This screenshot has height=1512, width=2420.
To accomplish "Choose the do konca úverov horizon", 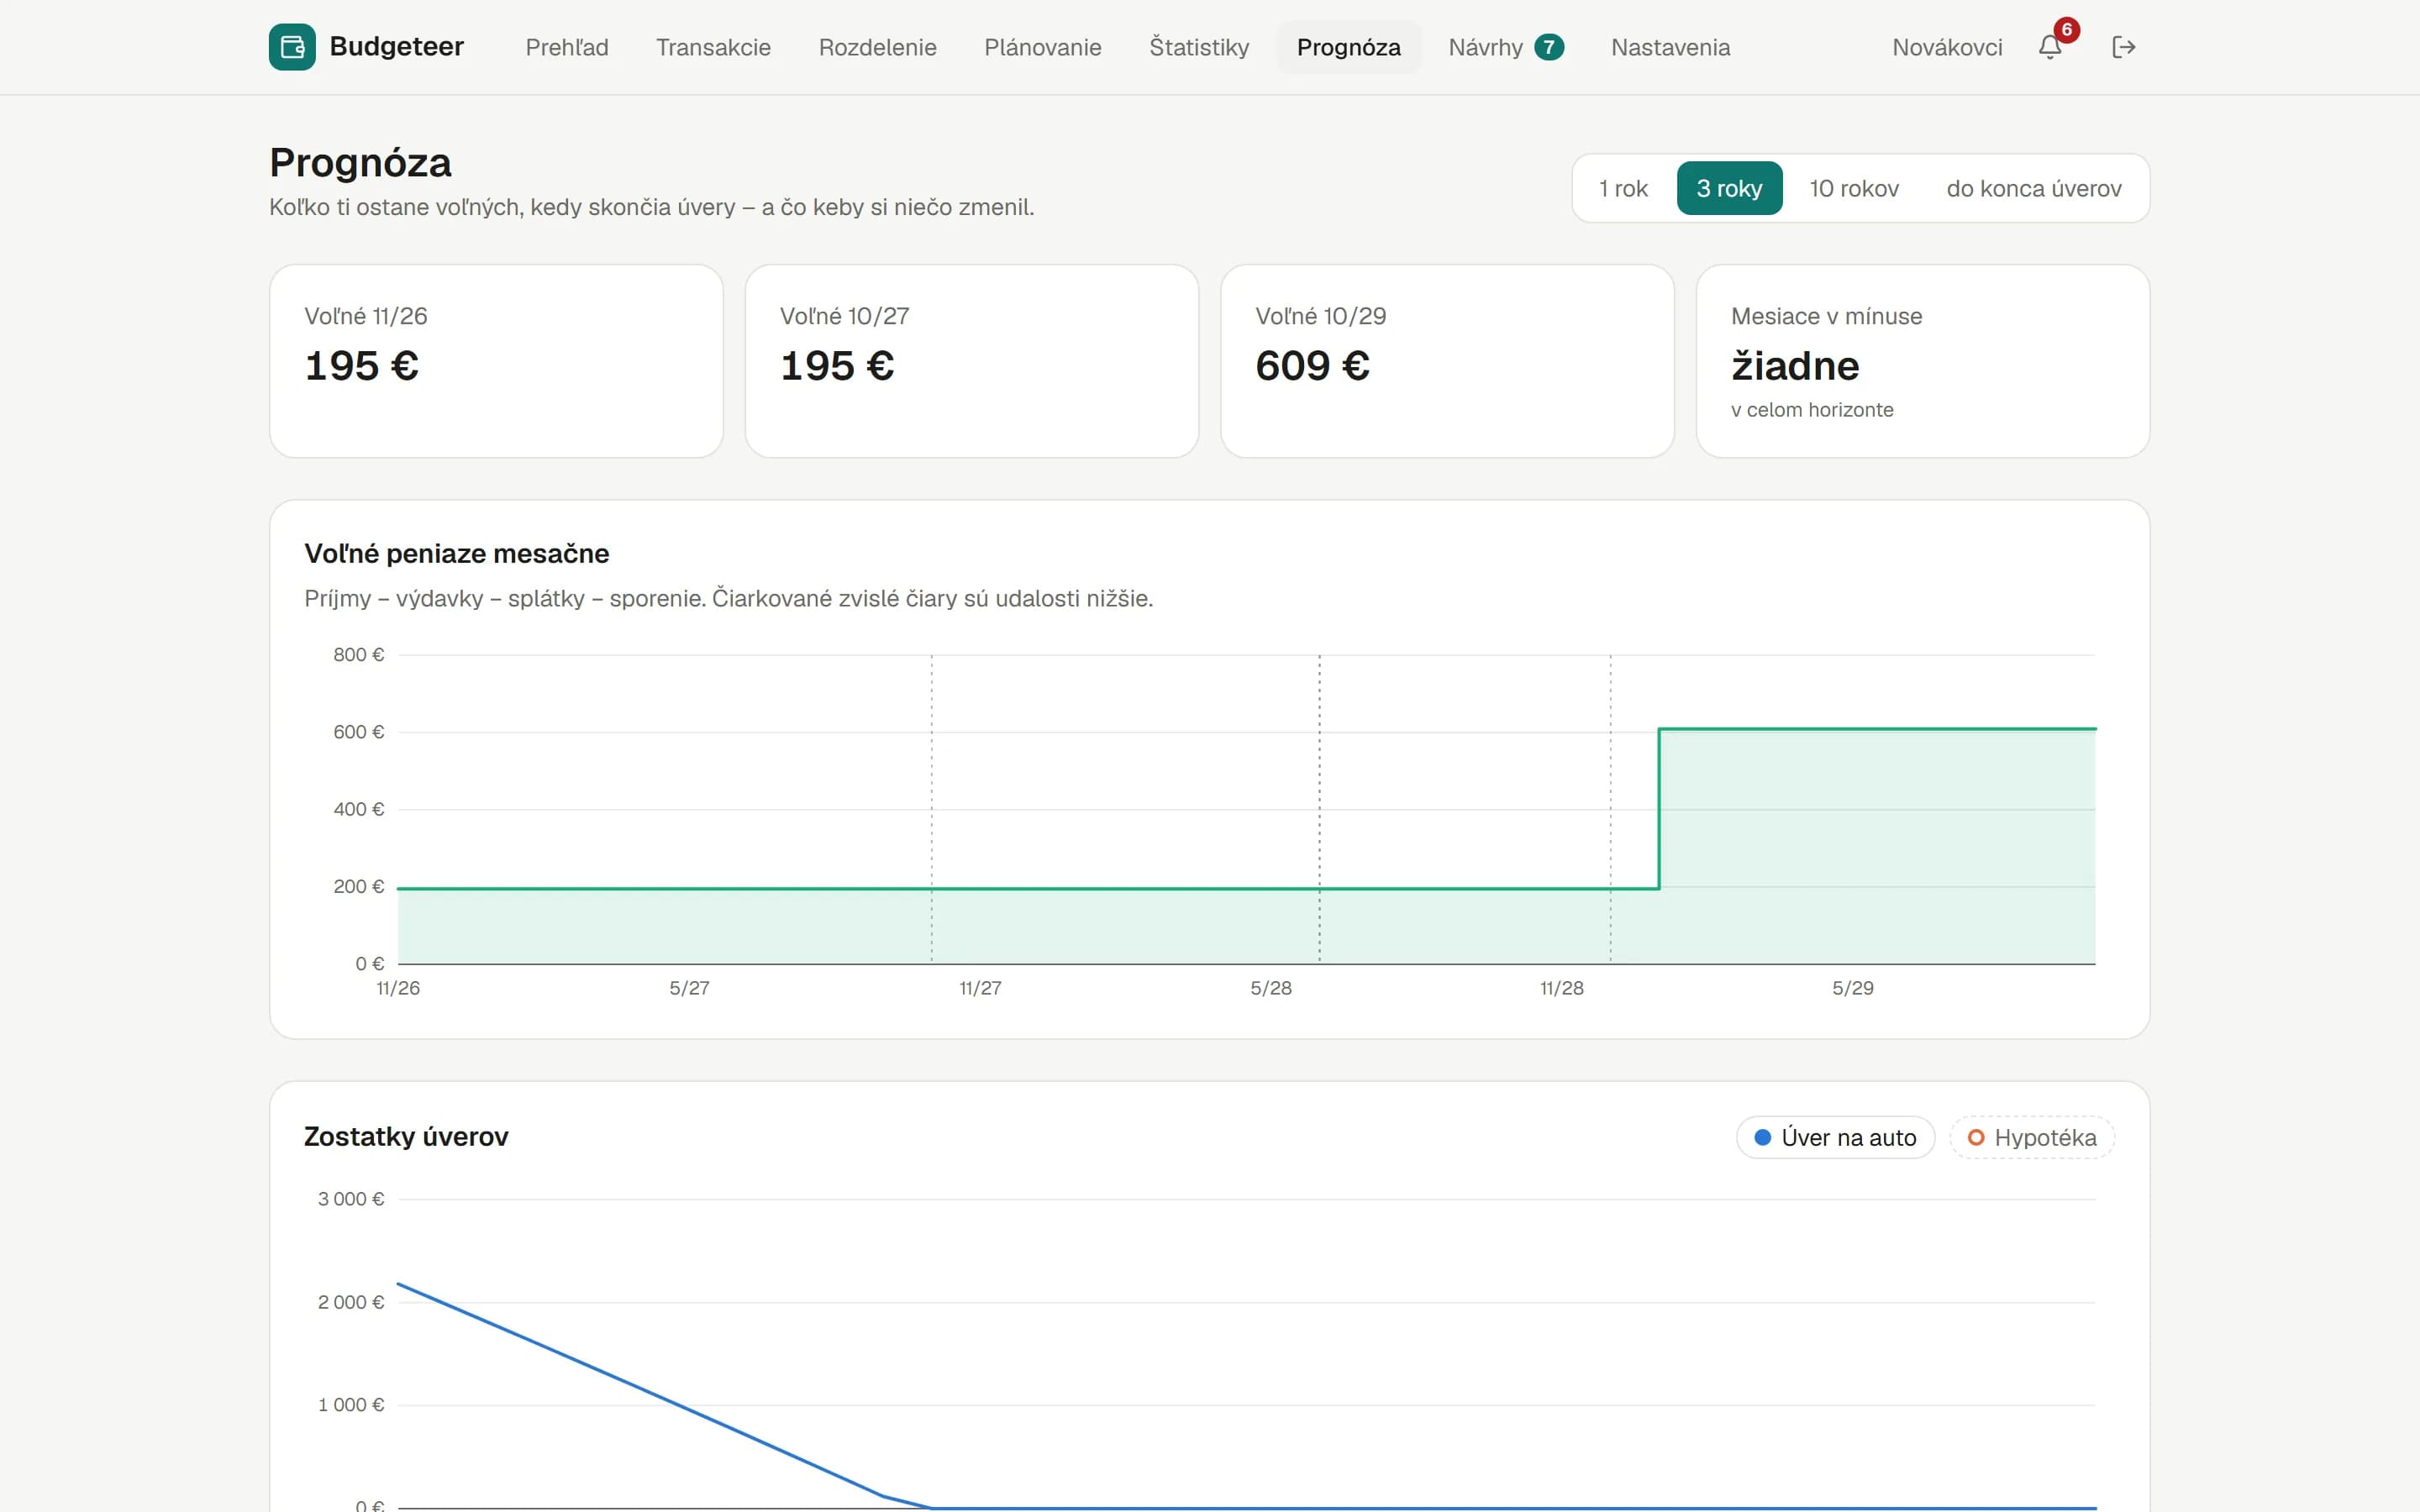I will point(2034,188).
